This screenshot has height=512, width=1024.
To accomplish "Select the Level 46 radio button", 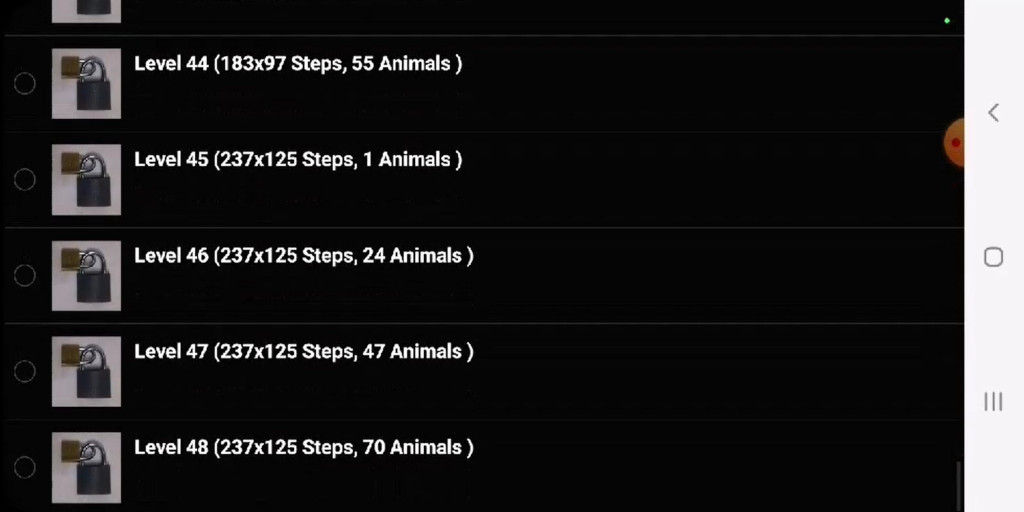I will tap(25, 276).
